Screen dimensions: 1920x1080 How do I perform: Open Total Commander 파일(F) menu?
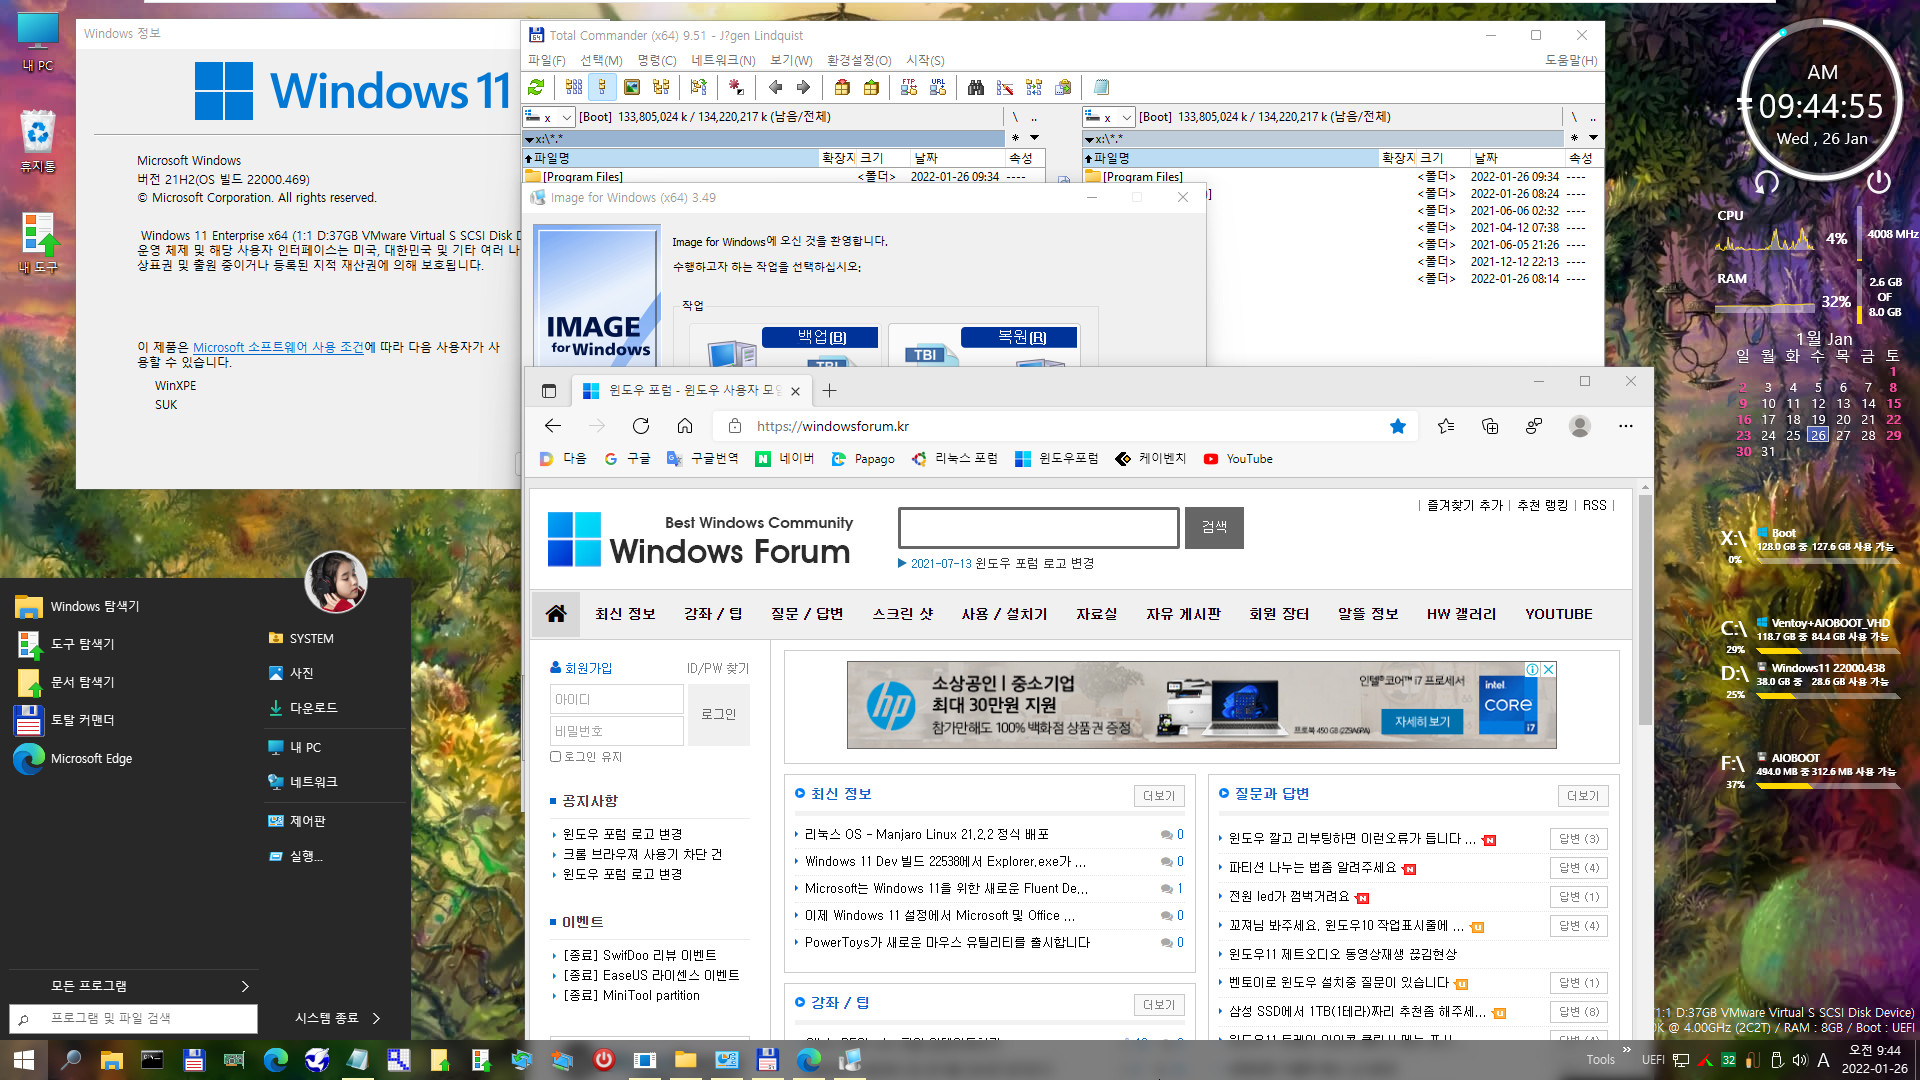[x=546, y=60]
